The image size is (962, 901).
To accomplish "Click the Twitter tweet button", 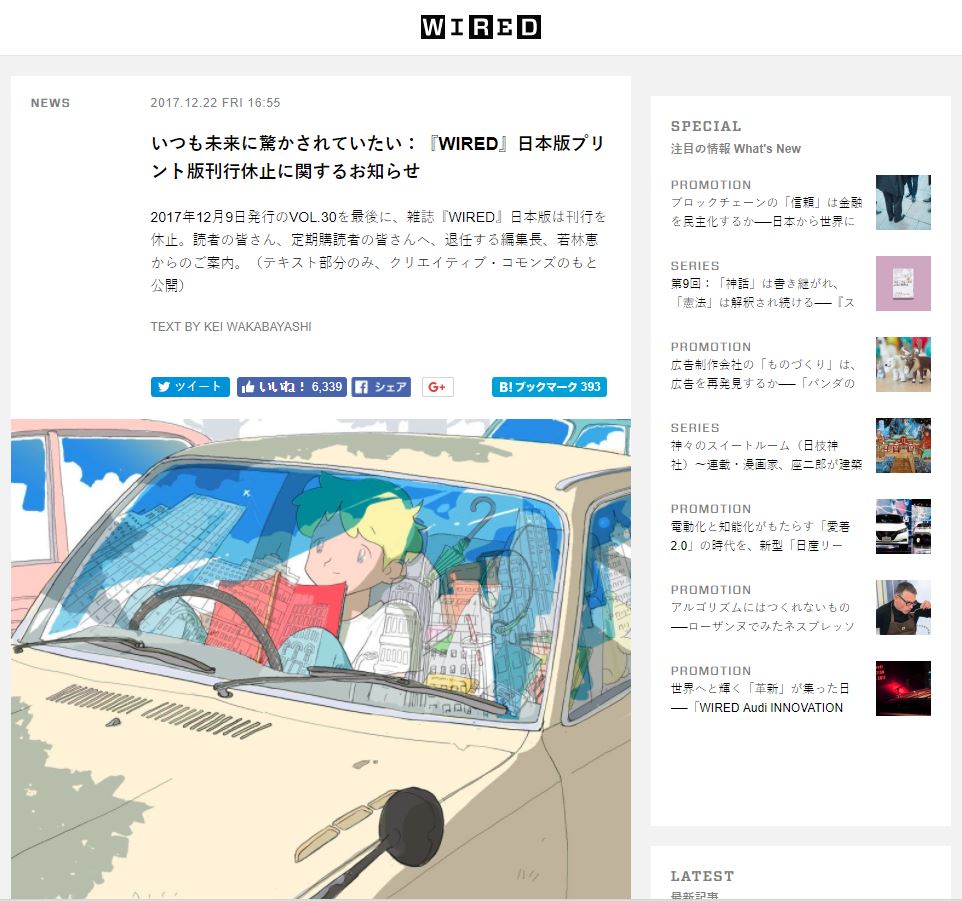I will pyautogui.click(x=190, y=387).
